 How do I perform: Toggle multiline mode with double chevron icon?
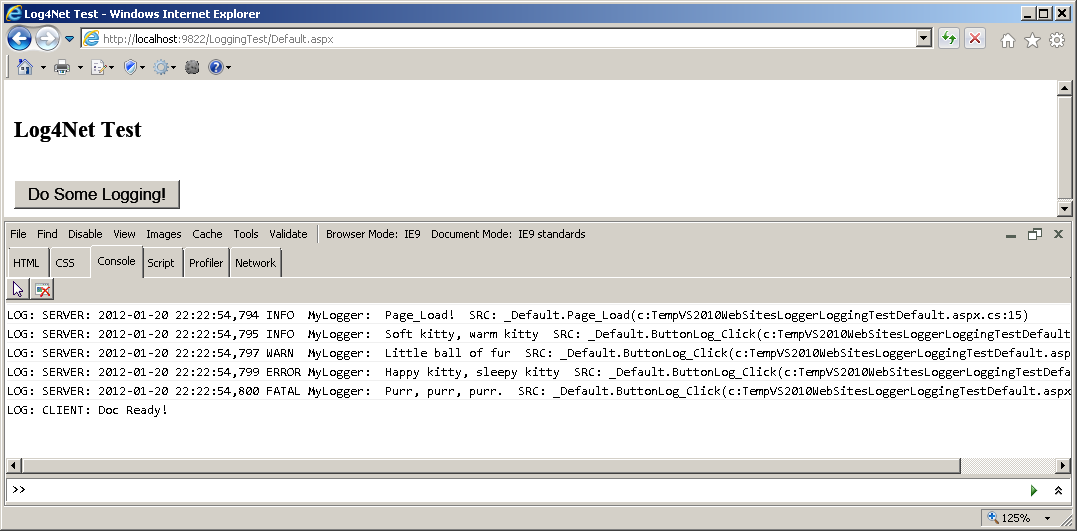tap(1058, 490)
